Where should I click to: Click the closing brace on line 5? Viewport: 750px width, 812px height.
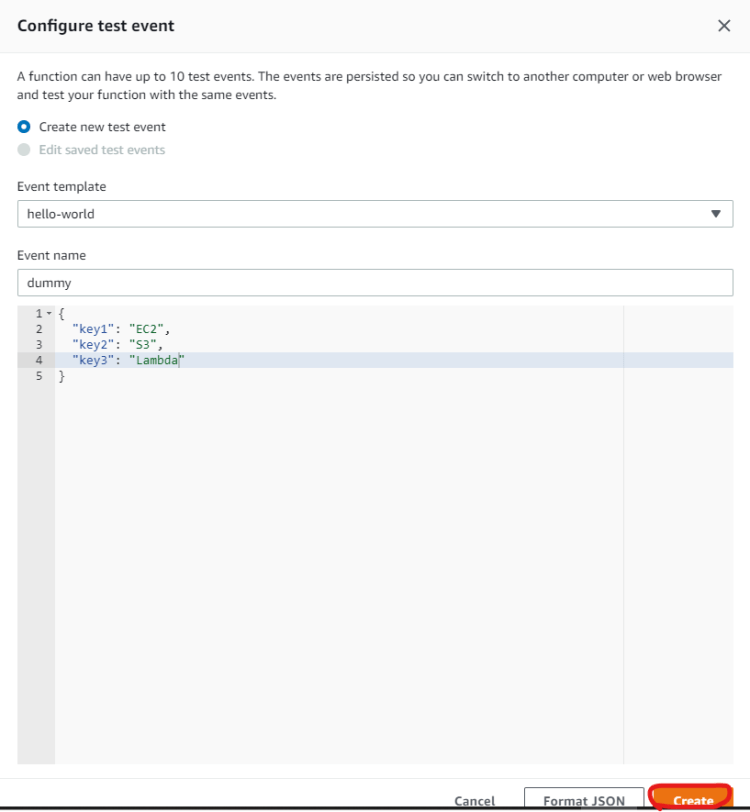[62, 376]
